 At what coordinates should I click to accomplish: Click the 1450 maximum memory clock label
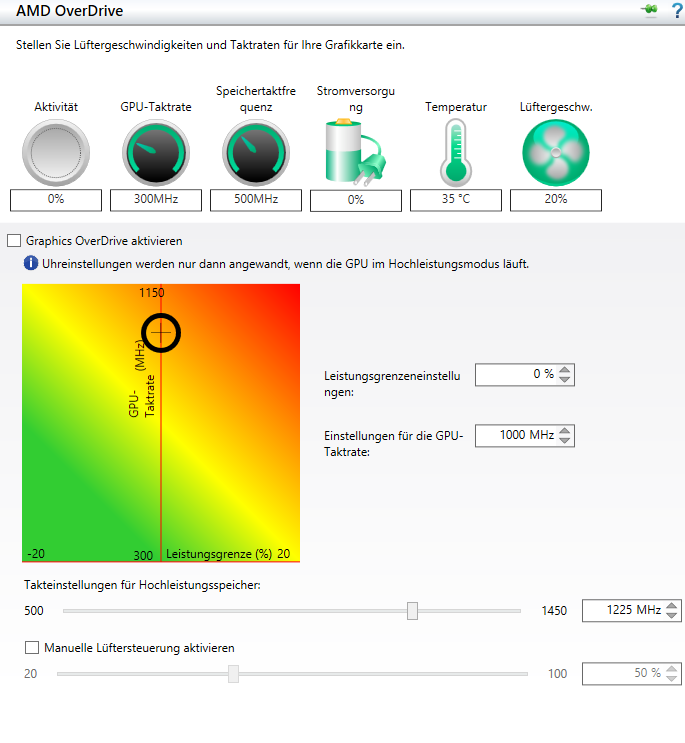[x=554, y=611]
